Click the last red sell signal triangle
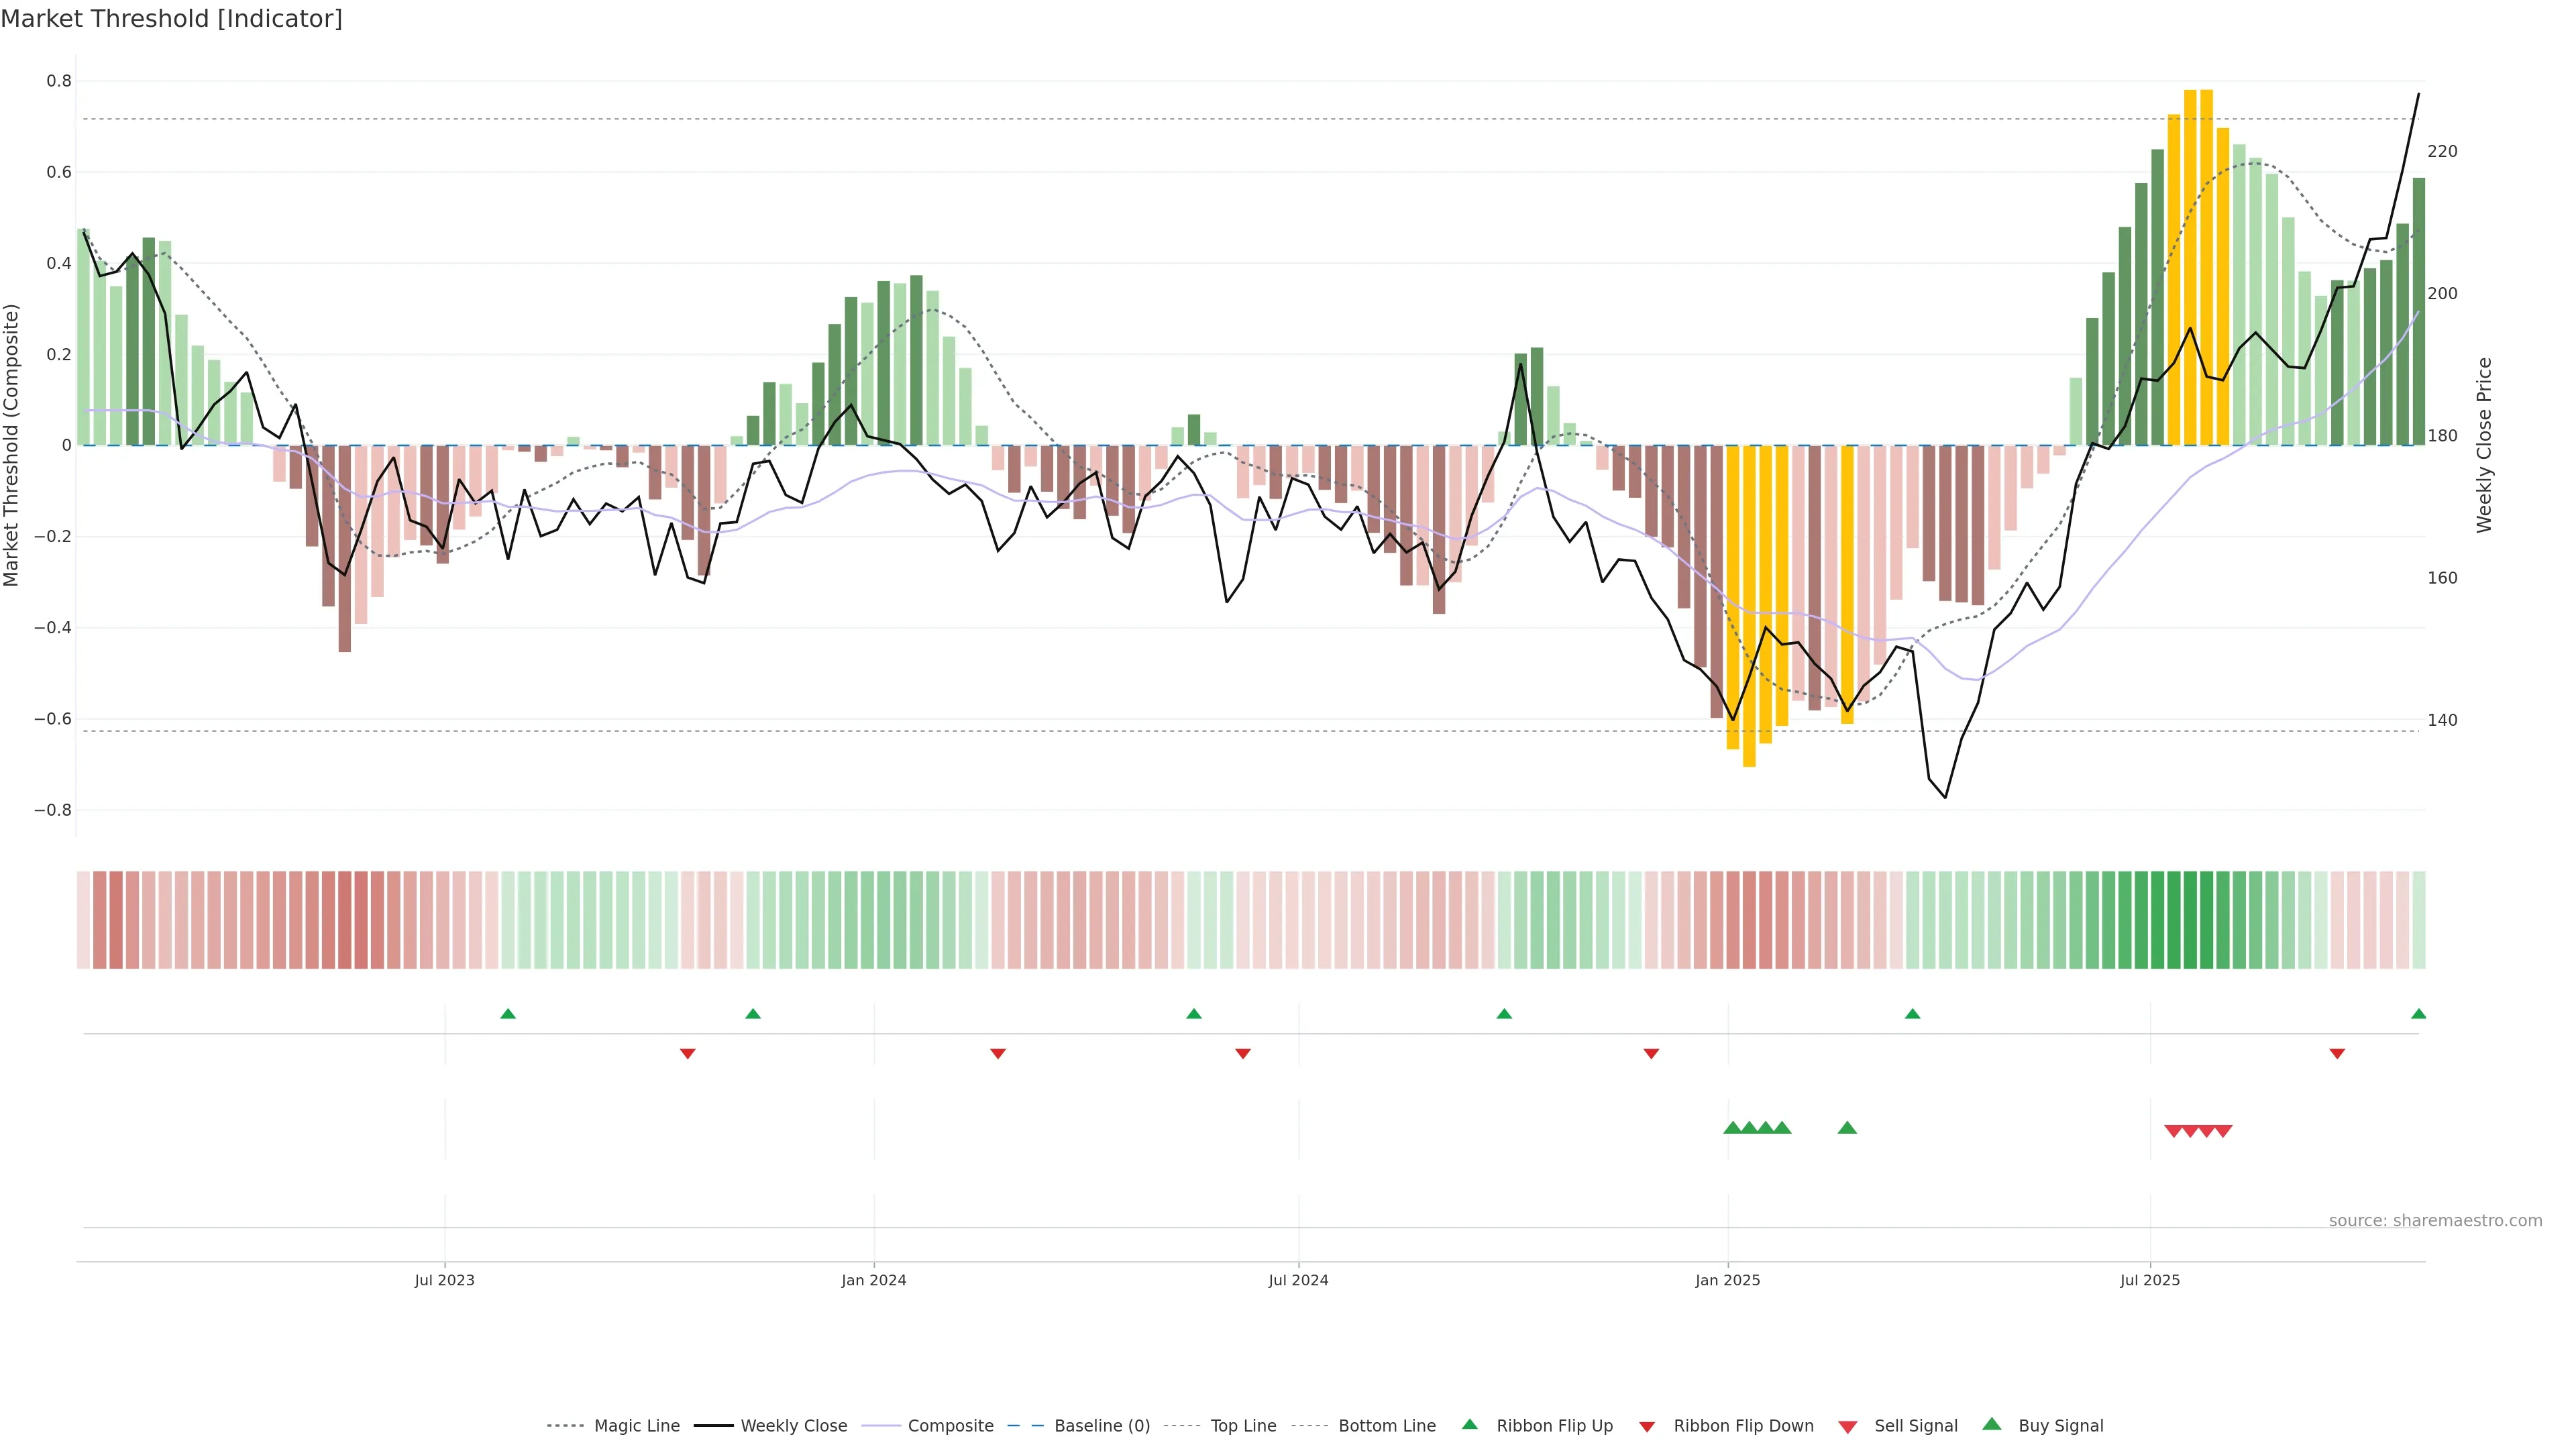 pos(2223,1131)
